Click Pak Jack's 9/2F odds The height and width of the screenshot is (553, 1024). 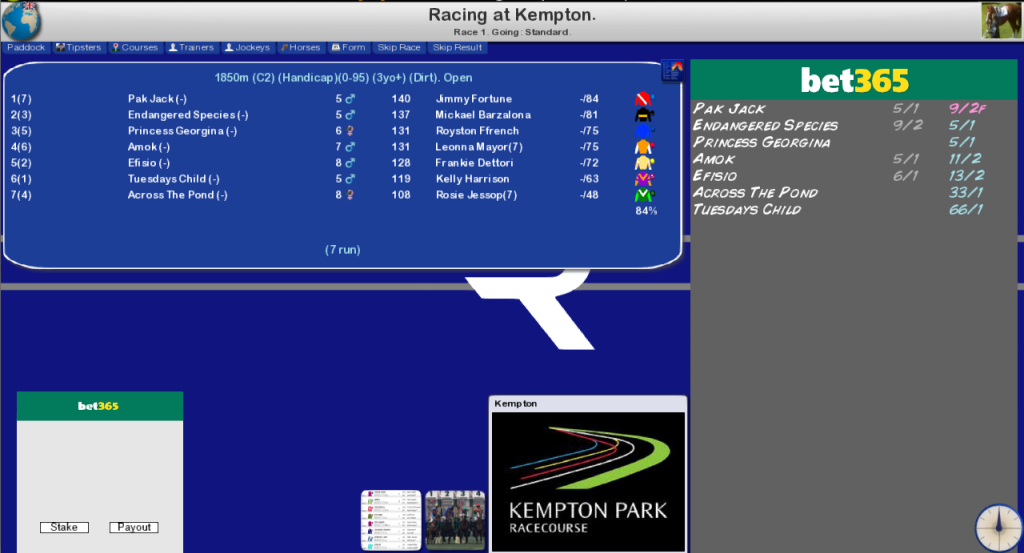click(x=967, y=108)
